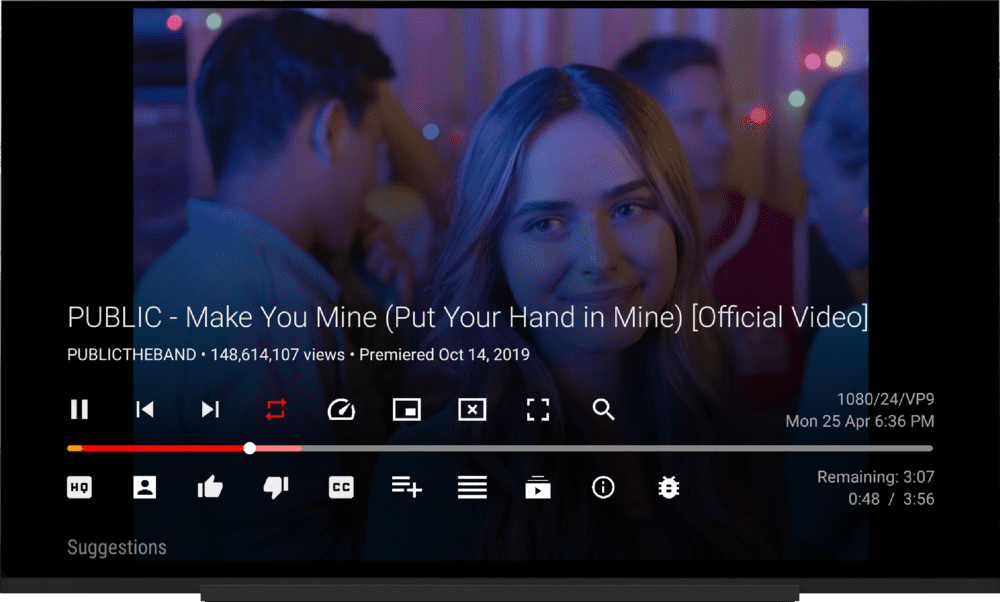Image resolution: width=1000 pixels, height=602 pixels.
Task: Open the video collection play icon
Action: click(538, 487)
